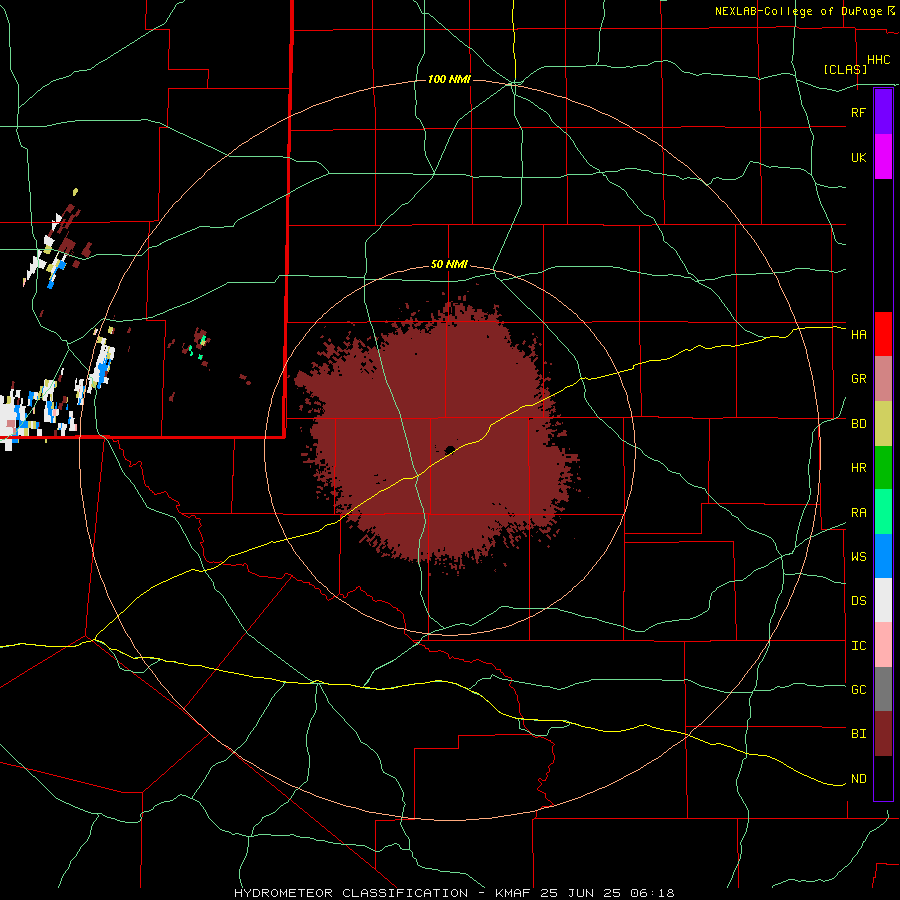Select the red HA legend swatch
The height and width of the screenshot is (900, 900).
point(883,334)
